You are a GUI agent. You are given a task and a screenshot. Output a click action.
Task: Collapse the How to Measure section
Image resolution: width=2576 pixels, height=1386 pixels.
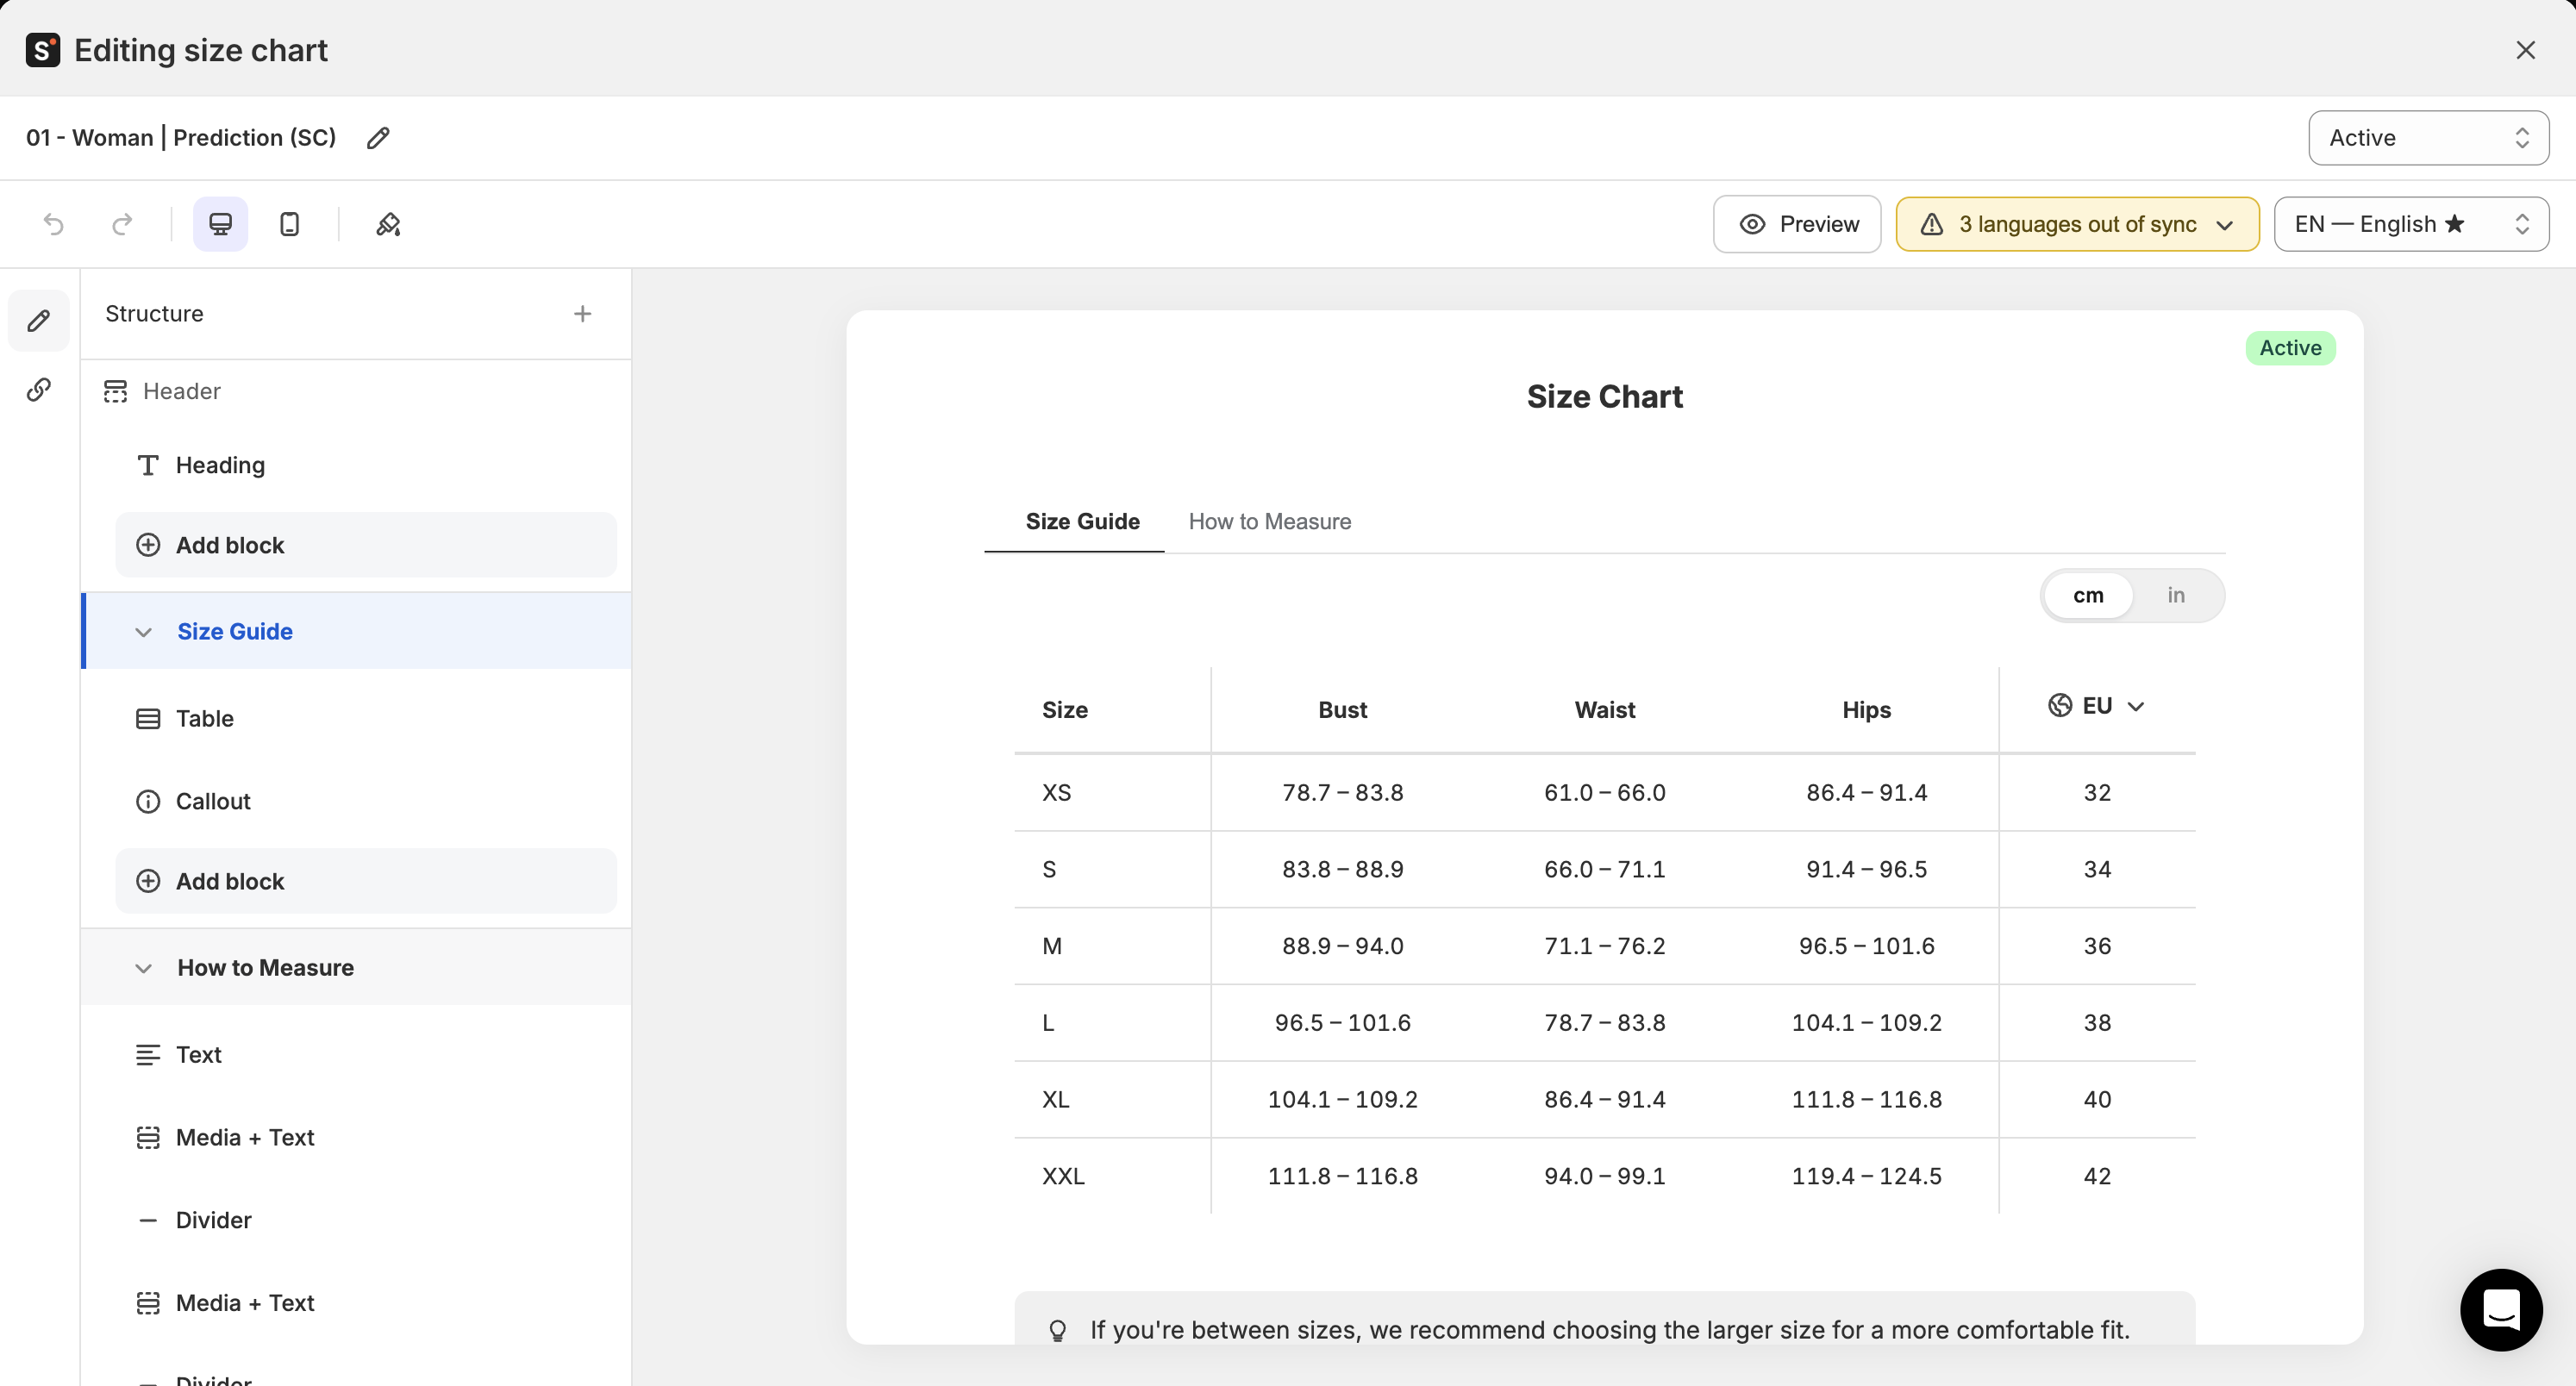(x=144, y=968)
